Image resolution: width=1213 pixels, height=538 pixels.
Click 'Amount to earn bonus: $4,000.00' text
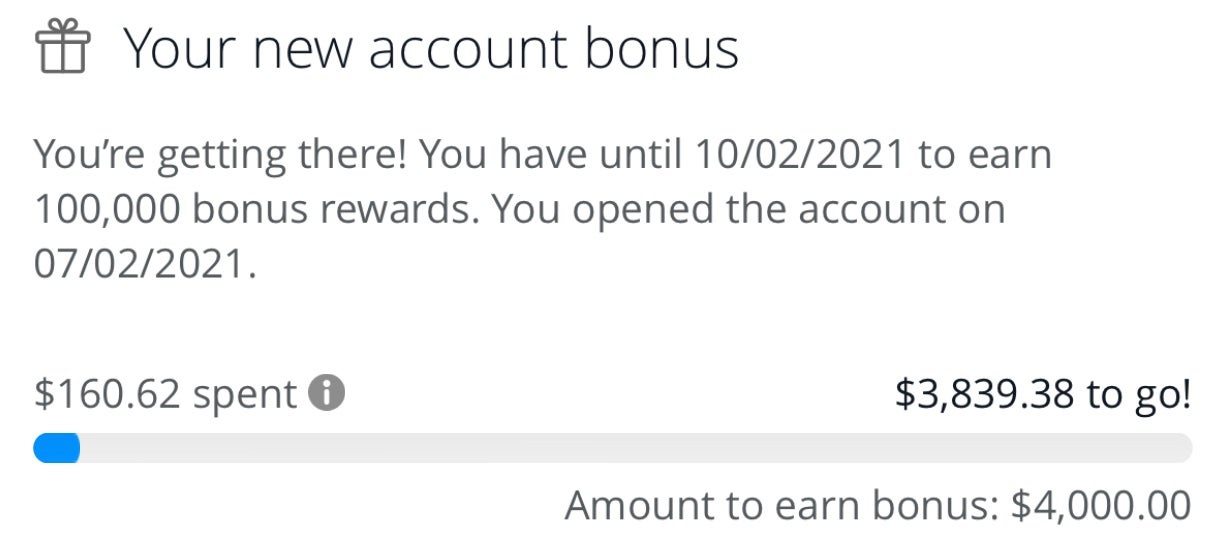(877, 505)
